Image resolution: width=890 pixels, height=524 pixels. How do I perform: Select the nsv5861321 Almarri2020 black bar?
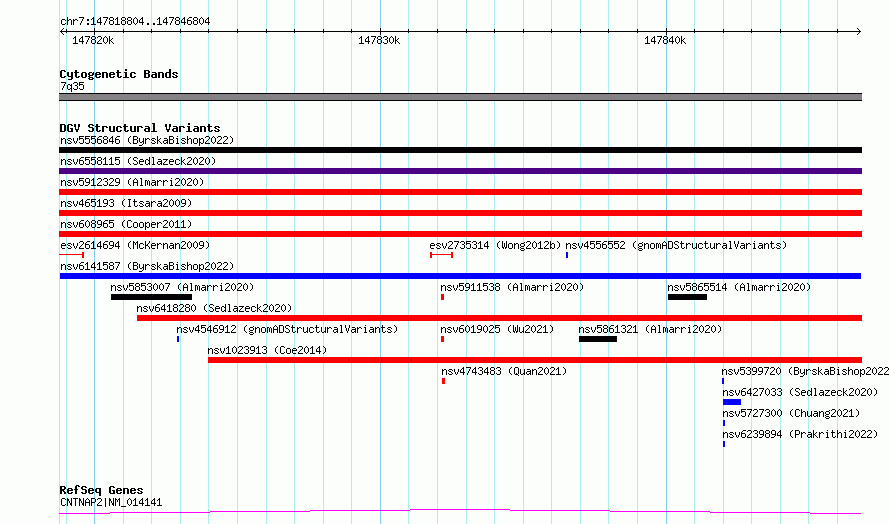tap(598, 339)
